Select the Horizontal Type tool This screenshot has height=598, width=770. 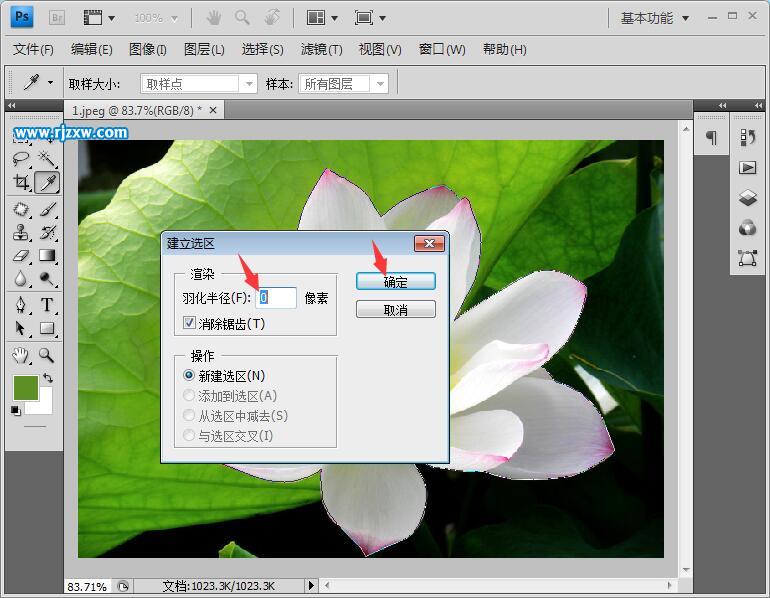click(47, 305)
